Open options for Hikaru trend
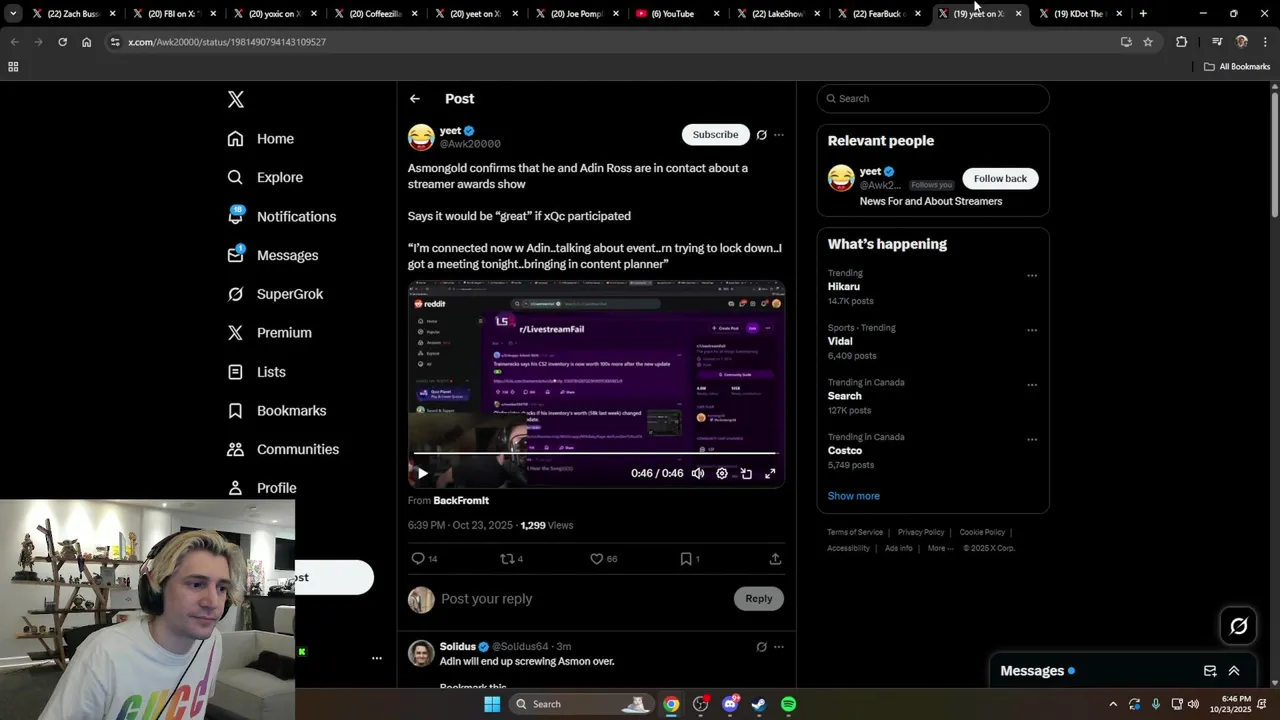Viewport: 1280px width, 720px height. tap(1032, 276)
